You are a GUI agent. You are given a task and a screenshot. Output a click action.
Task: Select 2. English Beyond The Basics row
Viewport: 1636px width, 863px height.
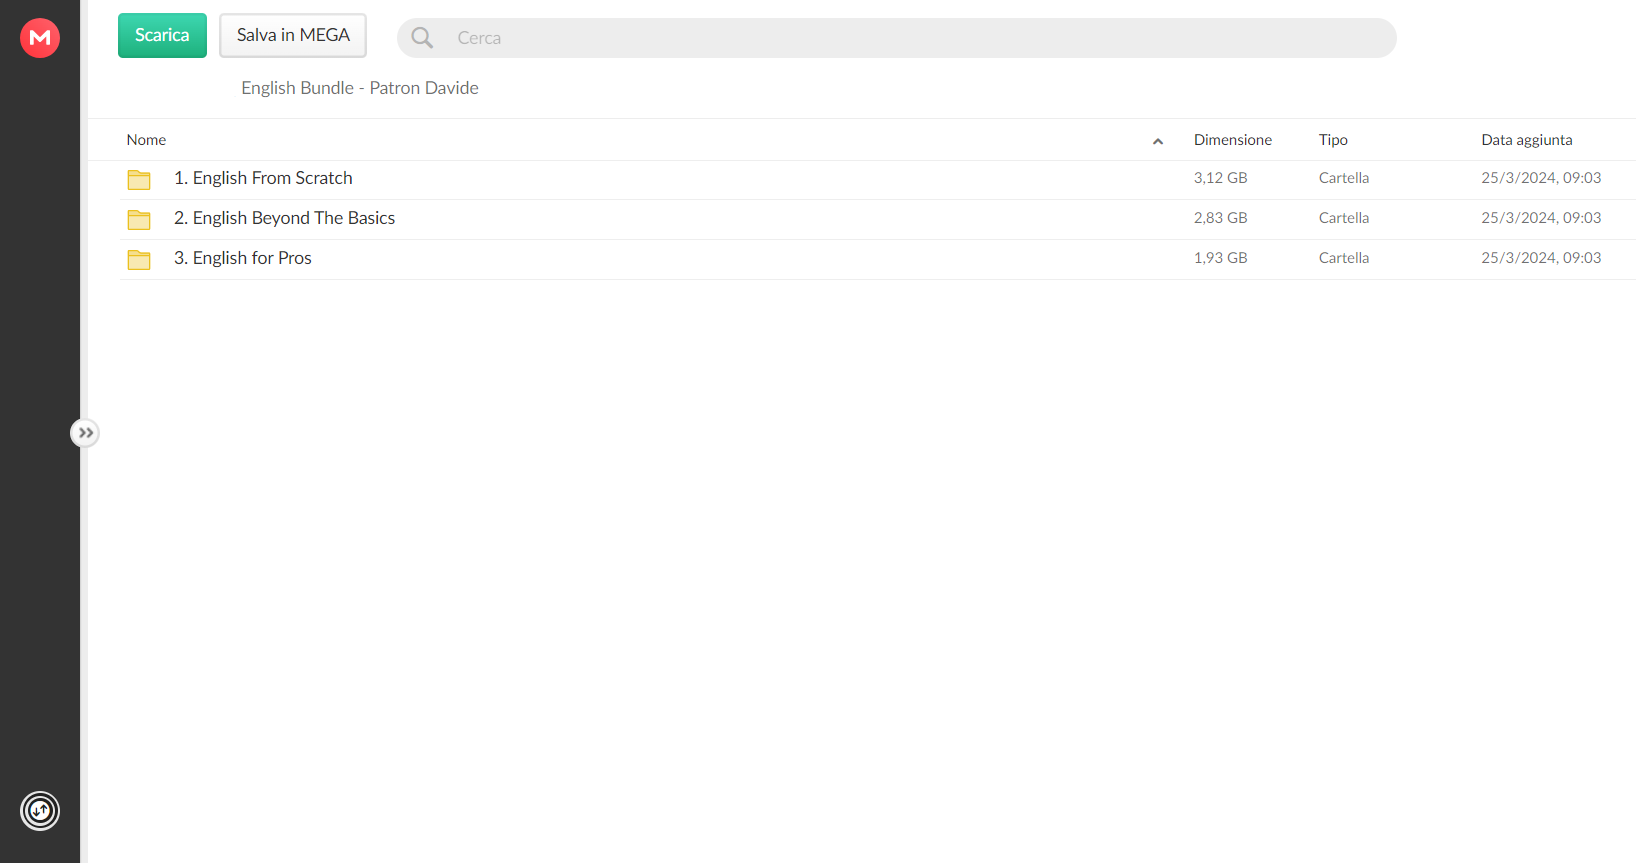pos(878,219)
